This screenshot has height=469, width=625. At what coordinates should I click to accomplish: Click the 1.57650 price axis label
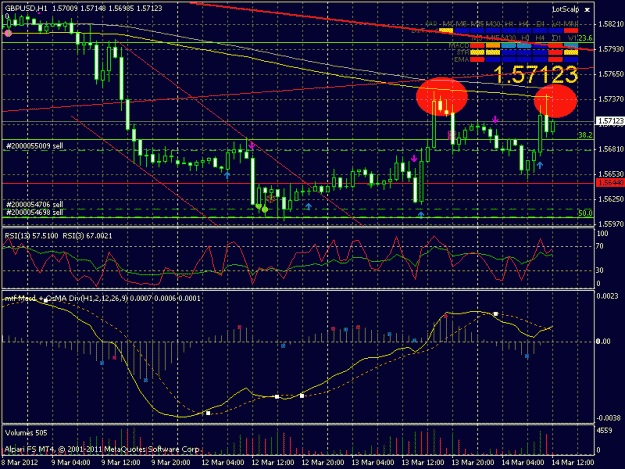tap(610, 74)
